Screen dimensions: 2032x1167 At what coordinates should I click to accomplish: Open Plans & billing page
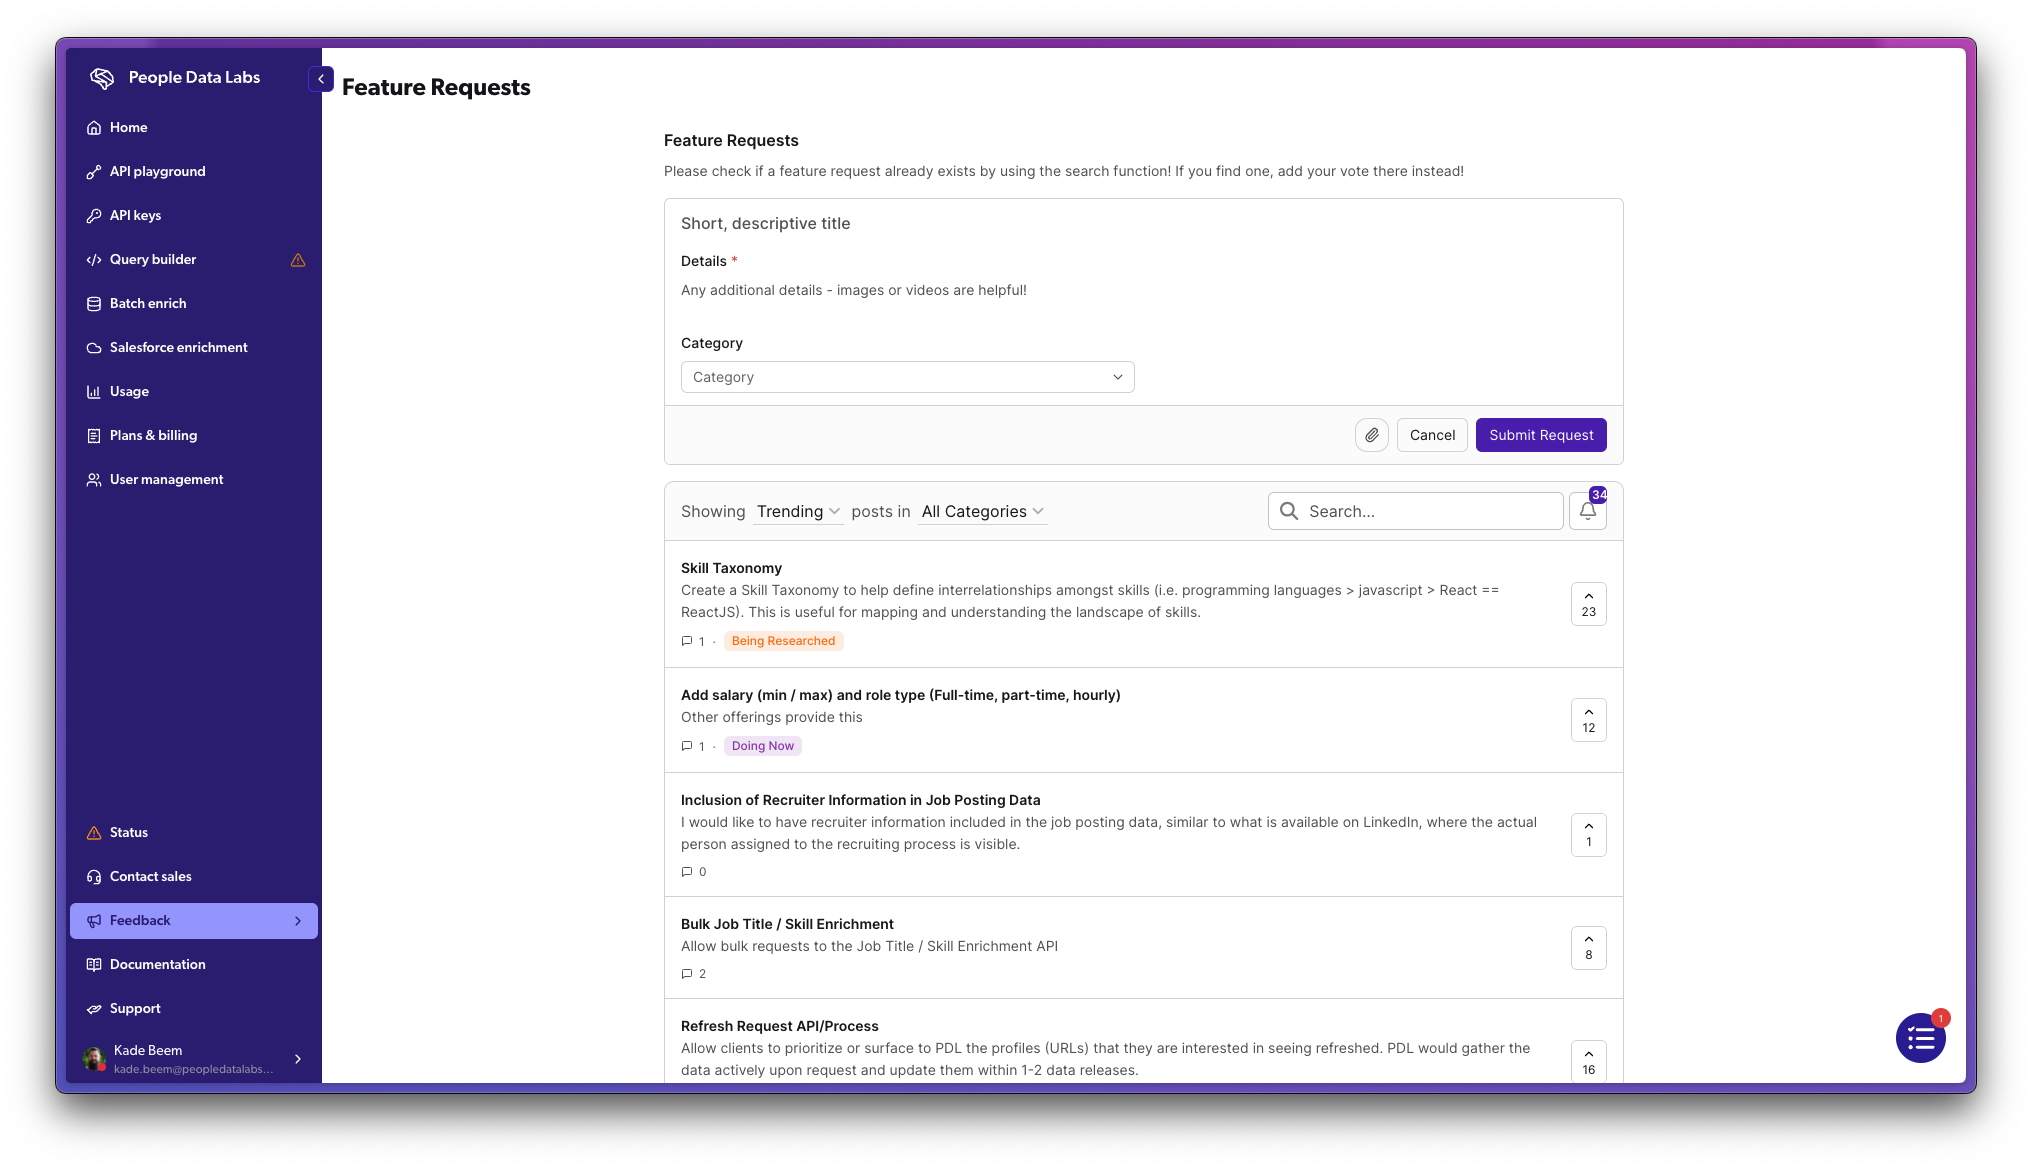(x=152, y=435)
